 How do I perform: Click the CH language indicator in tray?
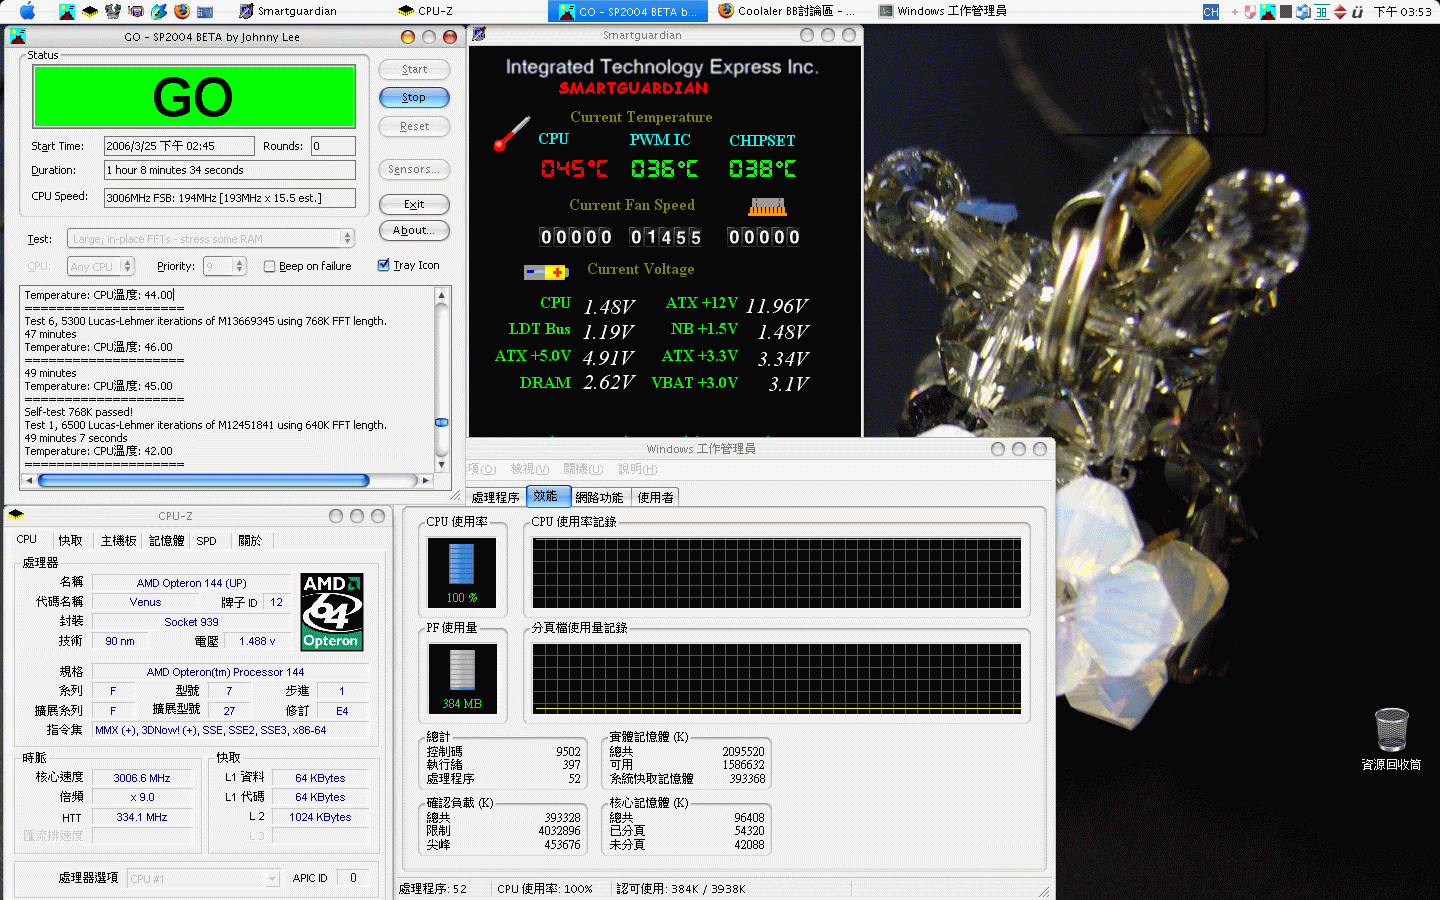(x=1211, y=12)
